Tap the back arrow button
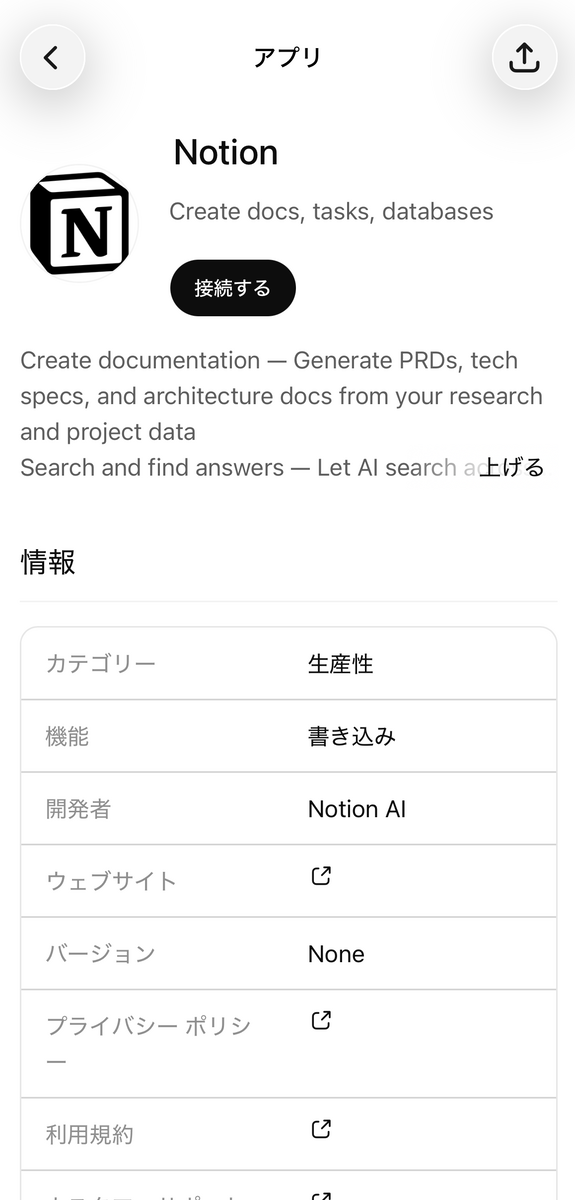This screenshot has height=1200, width=575. pos(52,58)
